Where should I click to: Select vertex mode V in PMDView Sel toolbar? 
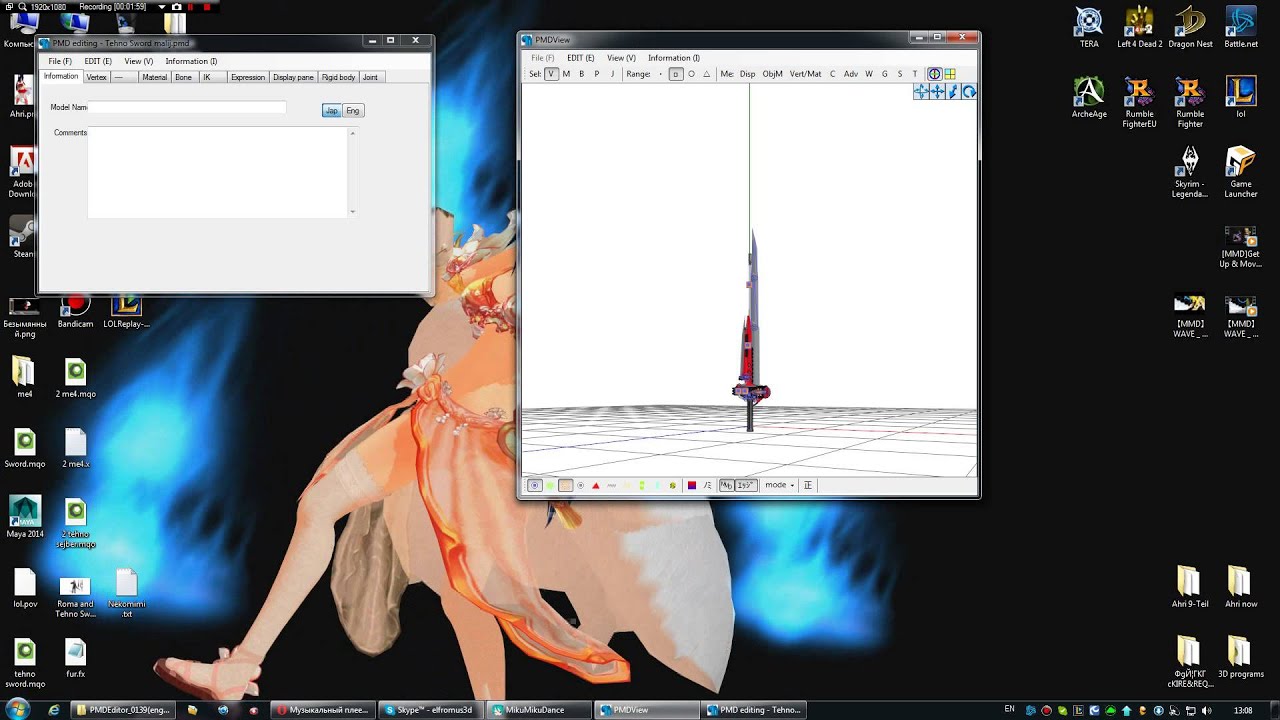click(x=551, y=74)
